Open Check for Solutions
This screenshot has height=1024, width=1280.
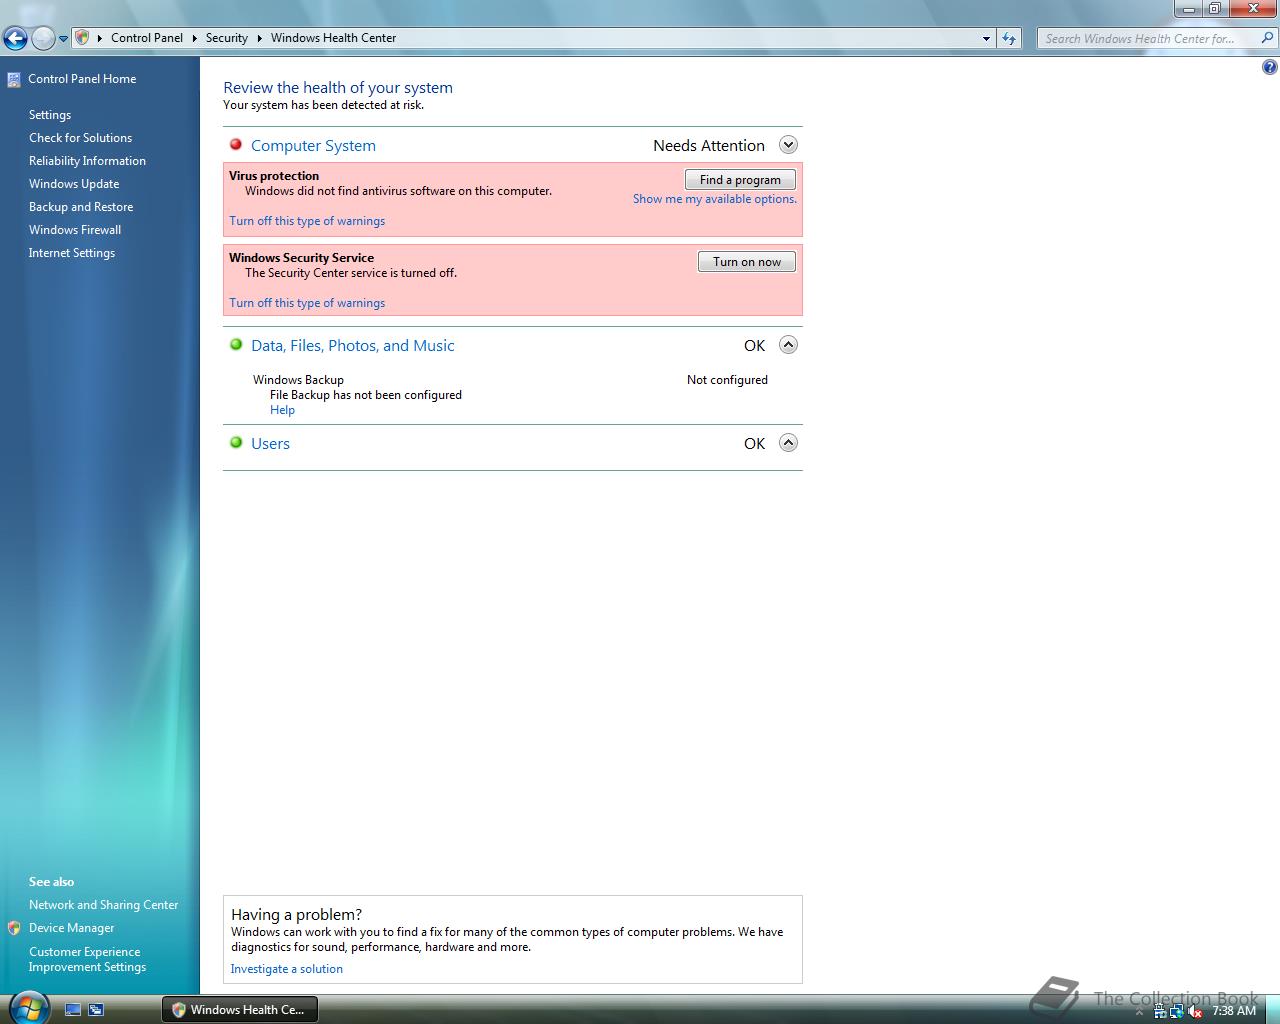(x=80, y=138)
